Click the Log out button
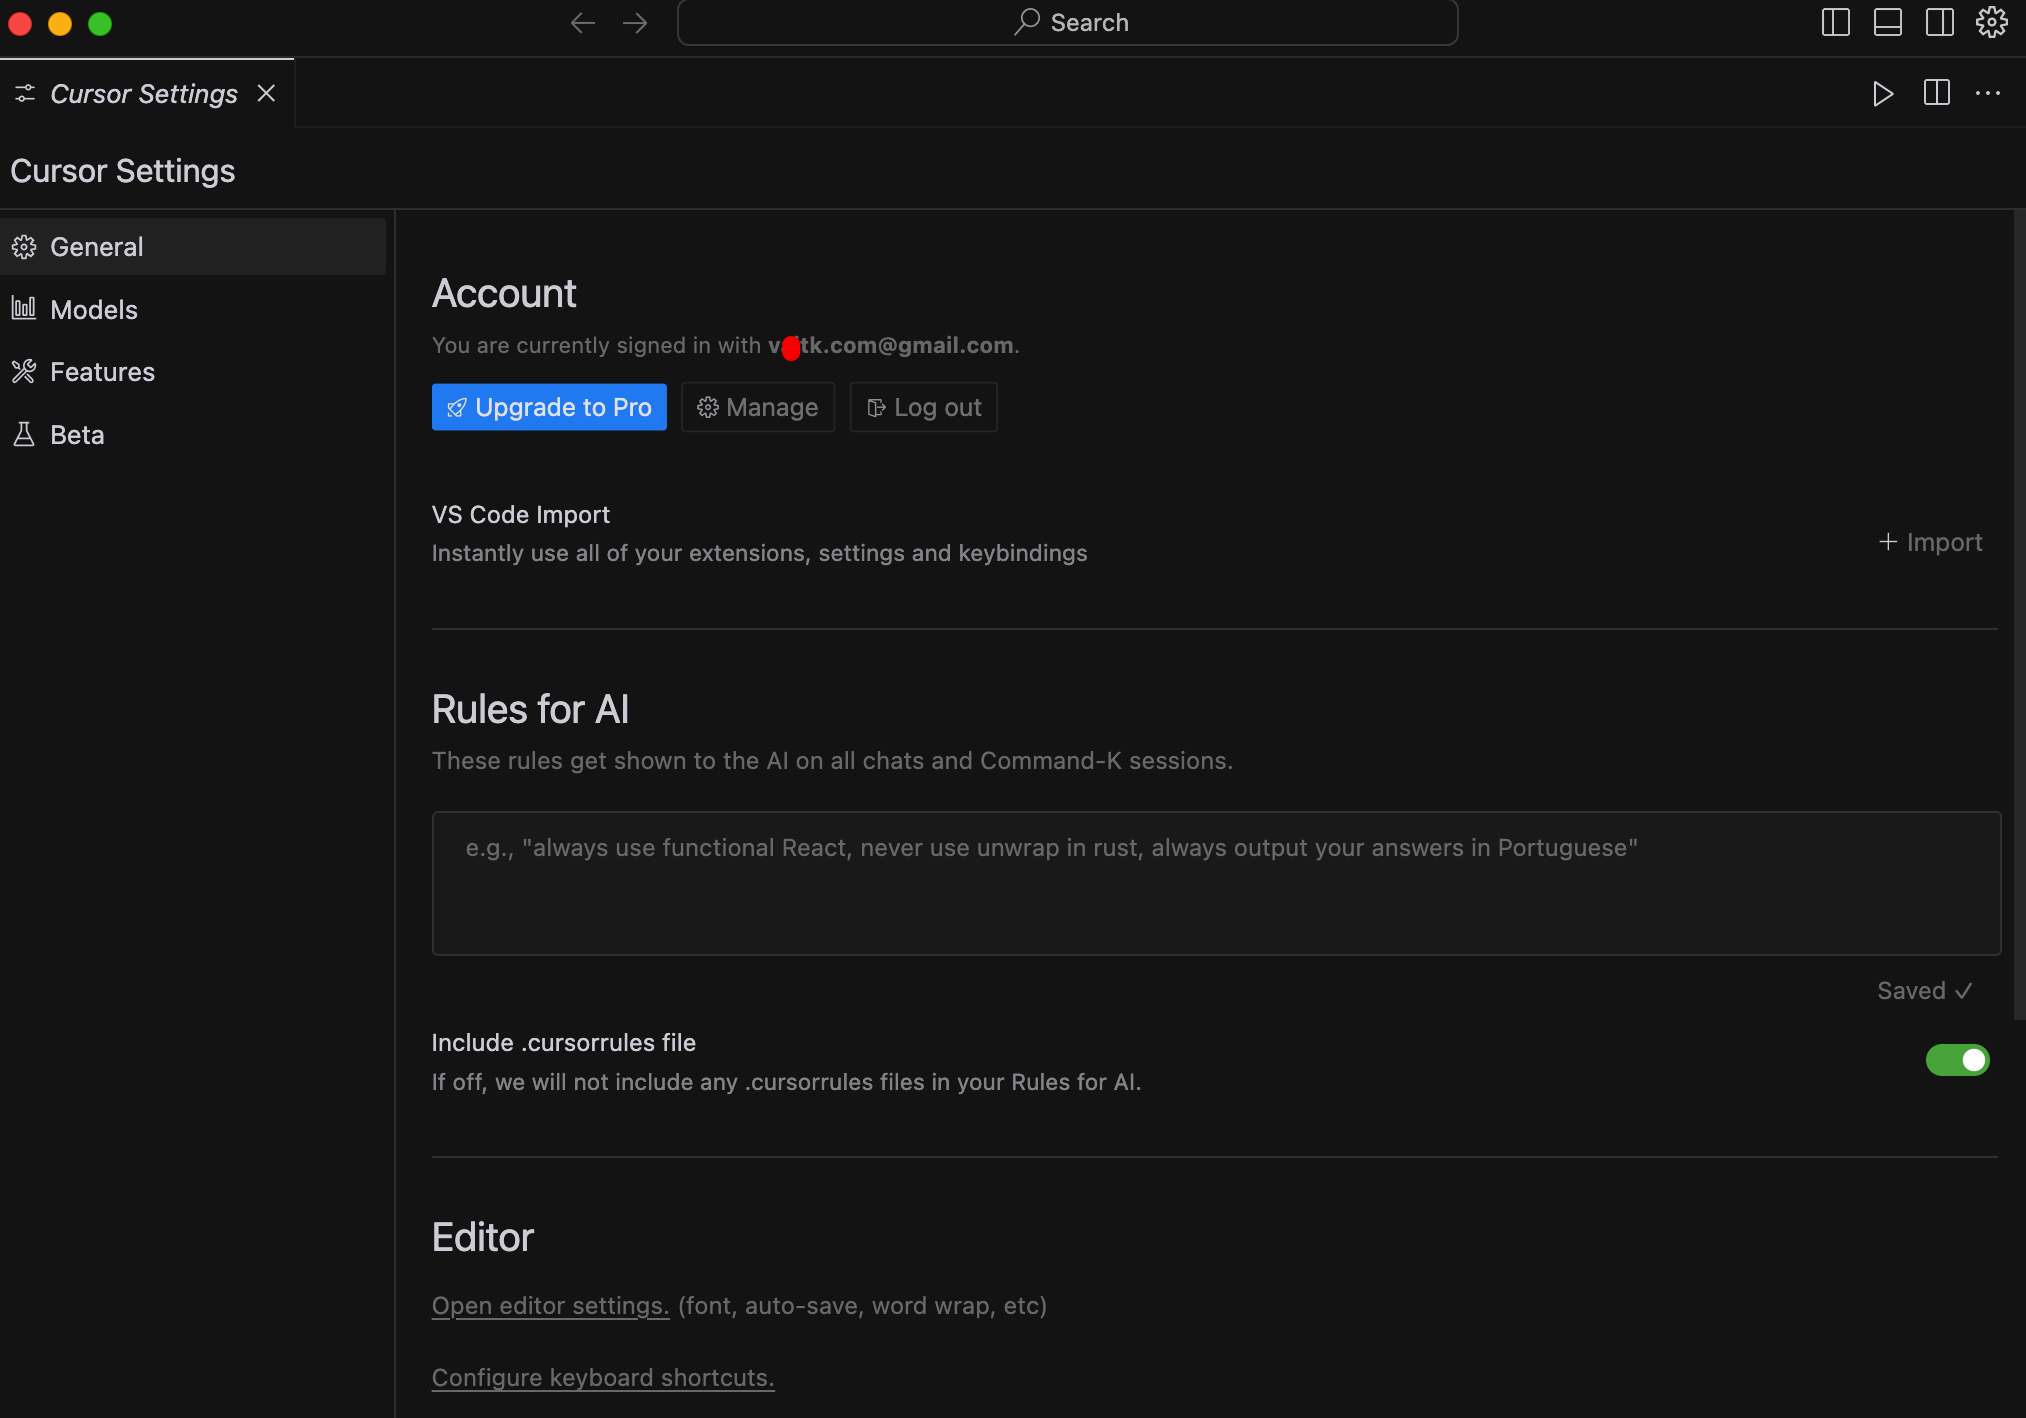Screen dimensions: 2026x1418 click(924, 407)
